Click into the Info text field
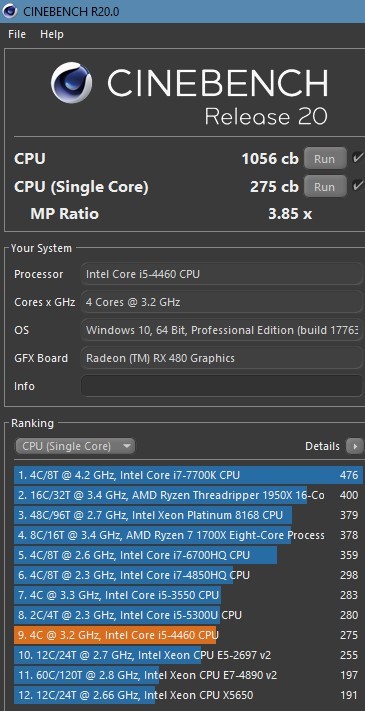 [222, 386]
